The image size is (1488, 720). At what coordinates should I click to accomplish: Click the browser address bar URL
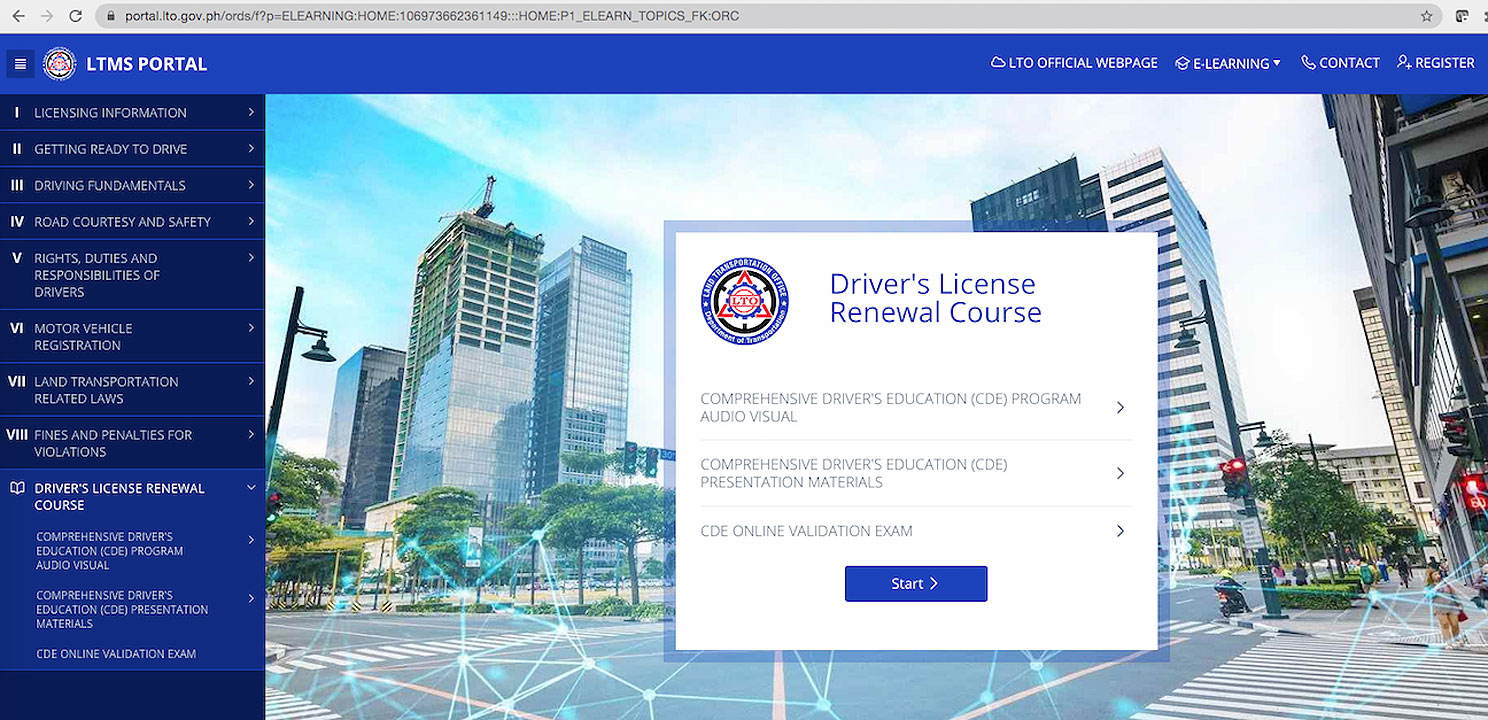tap(432, 16)
